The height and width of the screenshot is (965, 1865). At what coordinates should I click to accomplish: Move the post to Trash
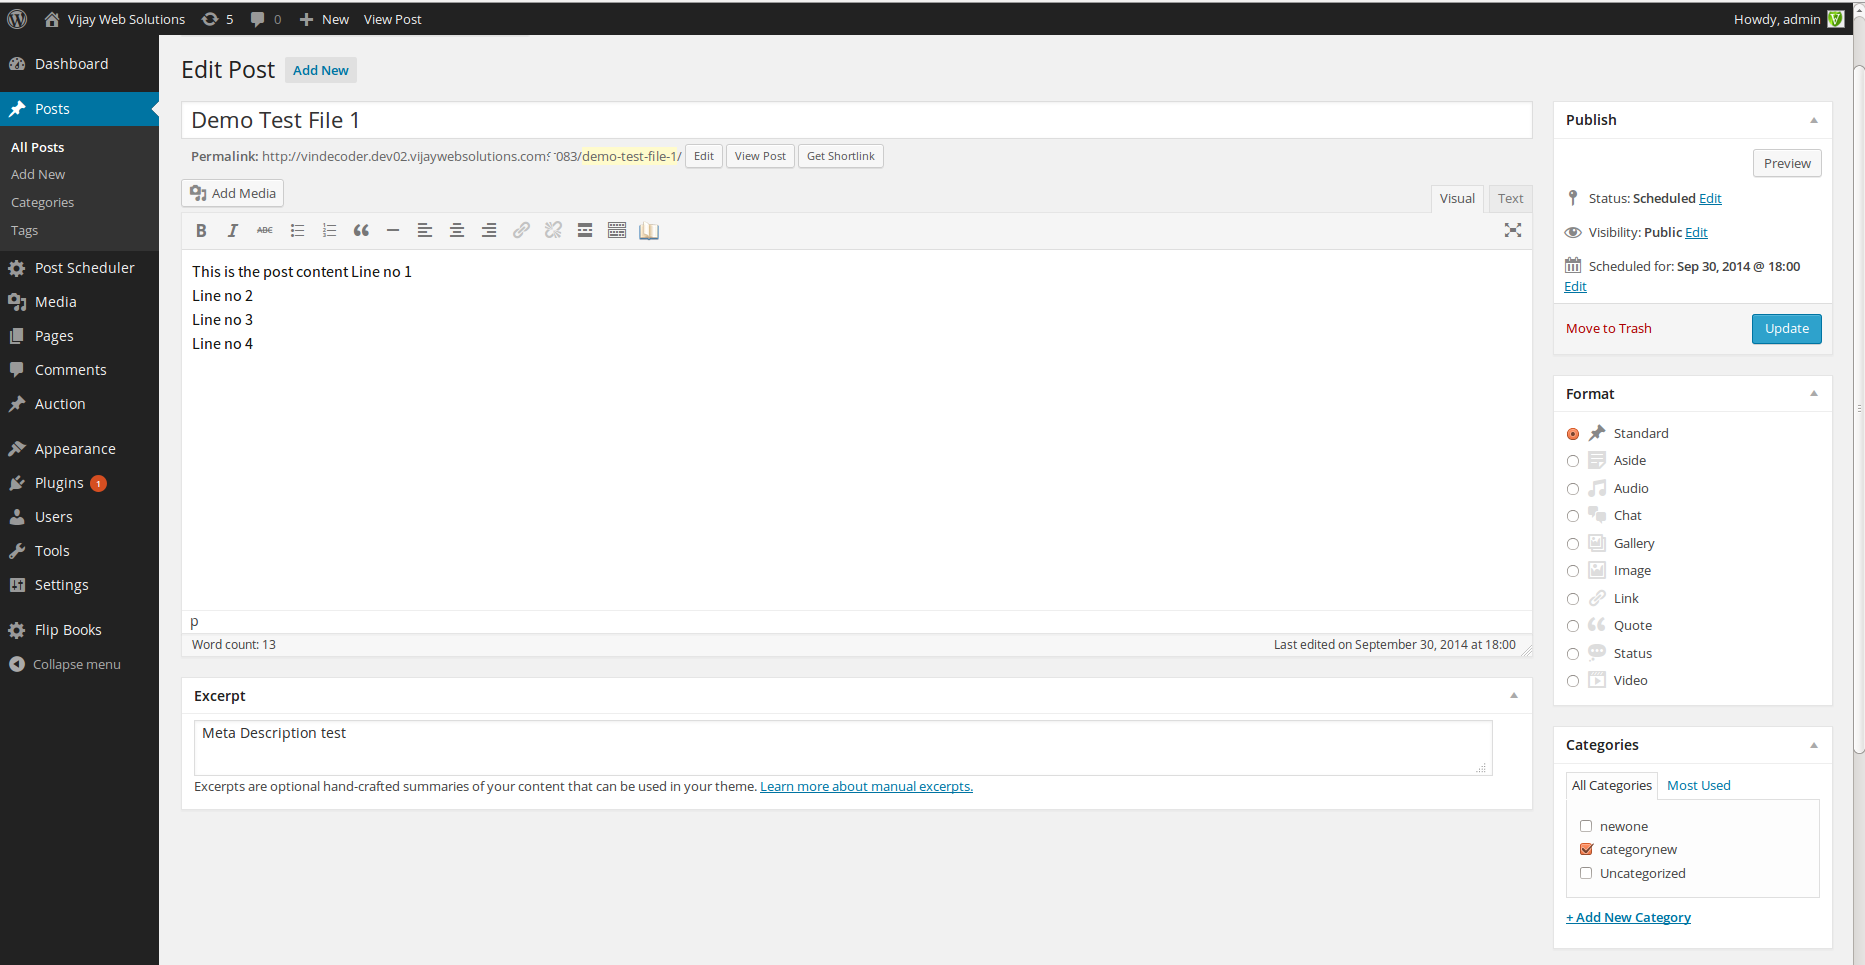click(x=1608, y=329)
